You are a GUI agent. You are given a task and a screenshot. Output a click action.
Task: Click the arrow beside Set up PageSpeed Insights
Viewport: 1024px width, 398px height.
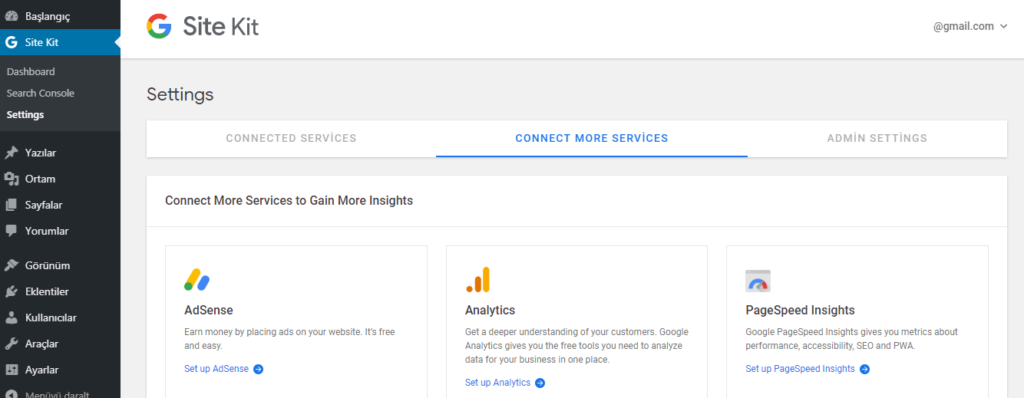[x=865, y=369]
